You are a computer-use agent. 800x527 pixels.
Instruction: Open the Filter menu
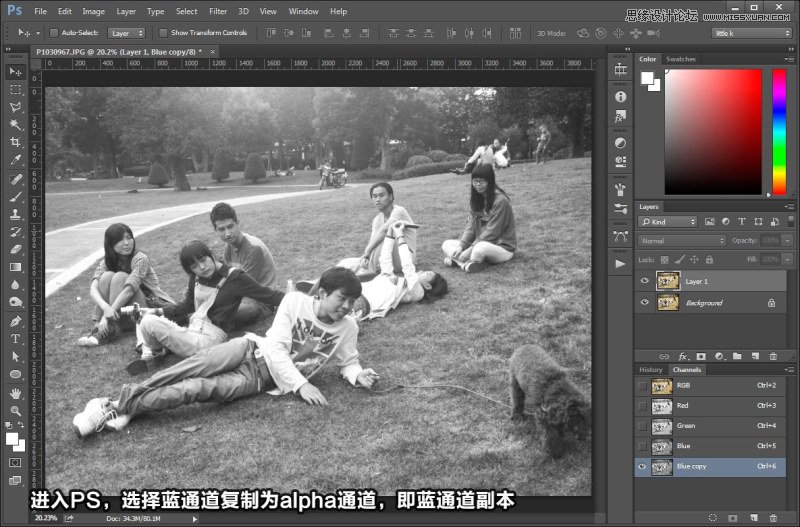(x=218, y=11)
